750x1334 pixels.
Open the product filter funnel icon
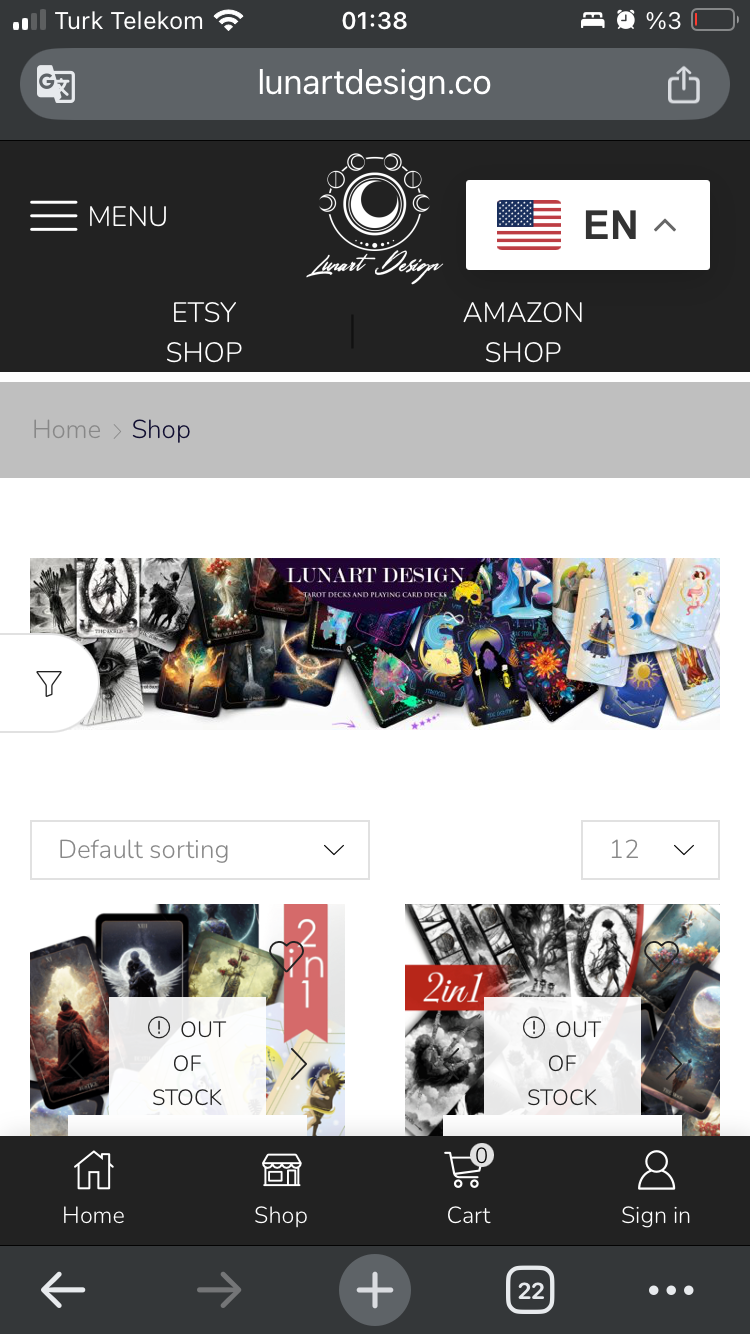[48, 683]
